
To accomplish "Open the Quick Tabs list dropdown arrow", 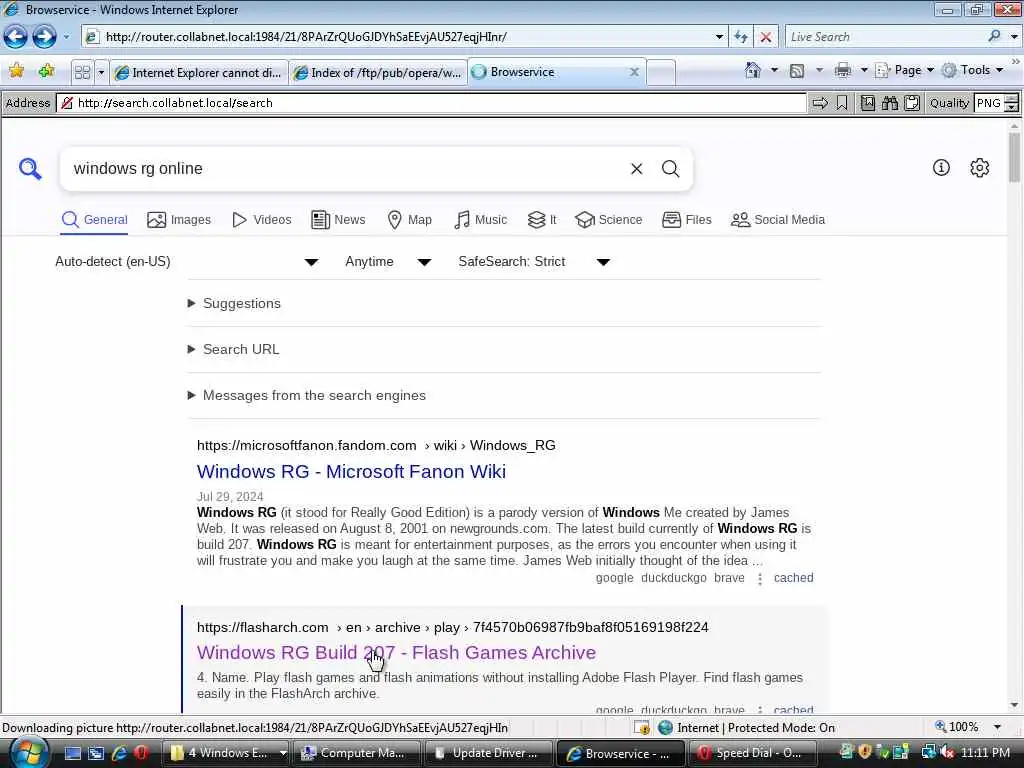I will [x=101, y=72].
